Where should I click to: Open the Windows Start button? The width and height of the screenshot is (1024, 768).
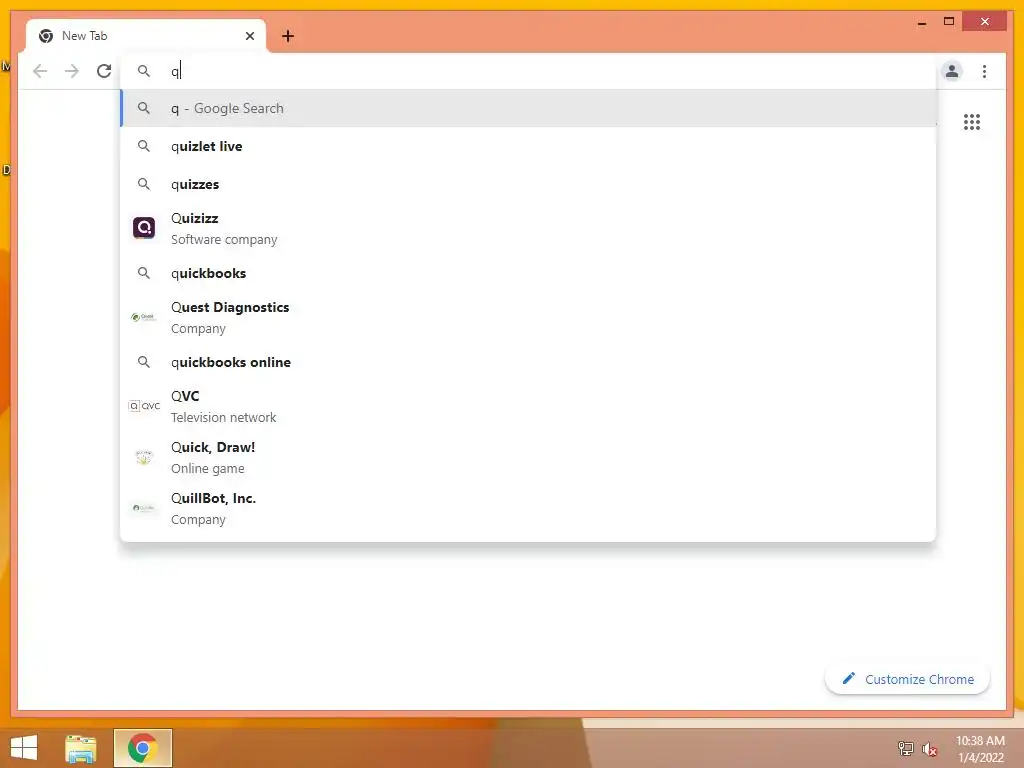coord(24,748)
